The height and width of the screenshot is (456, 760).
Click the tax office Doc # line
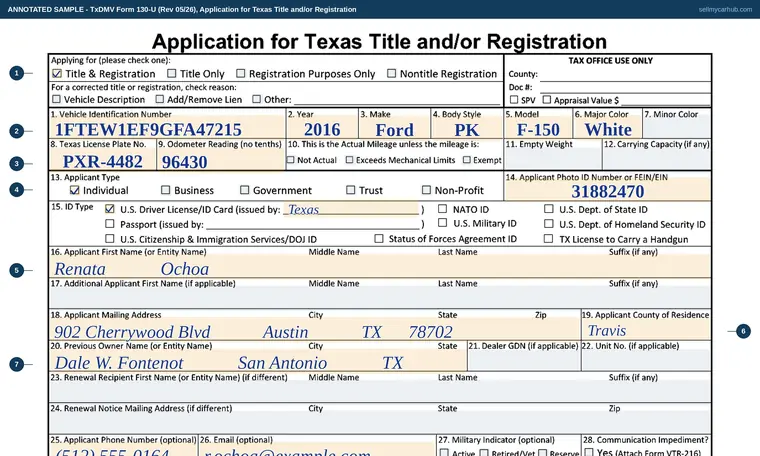pos(625,87)
